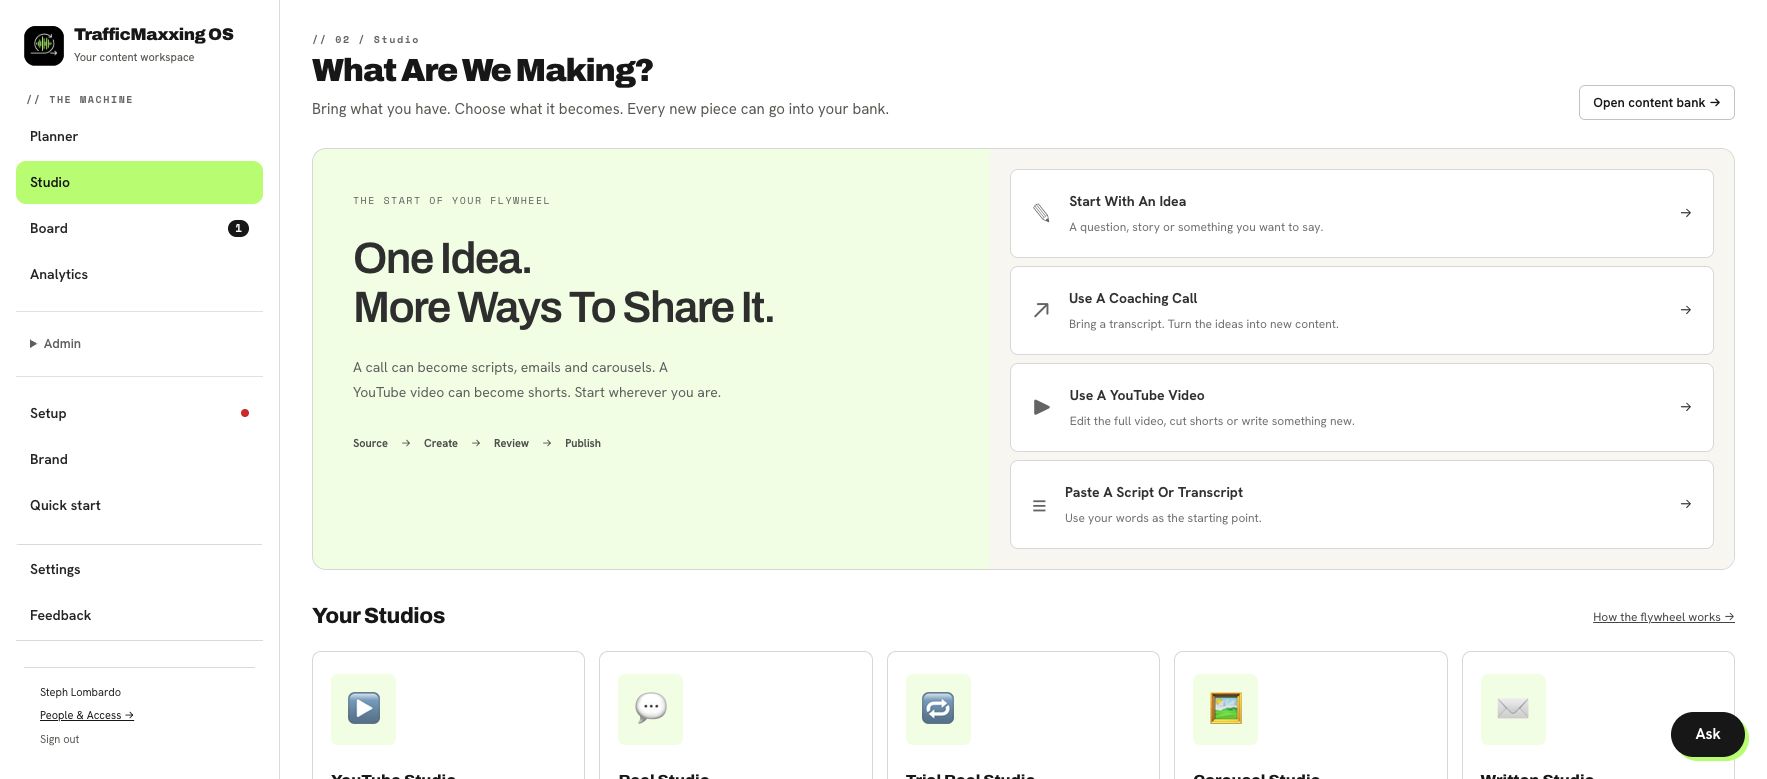
Task: Click the lines icon beside Paste A Script
Action: coord(1039,506)
